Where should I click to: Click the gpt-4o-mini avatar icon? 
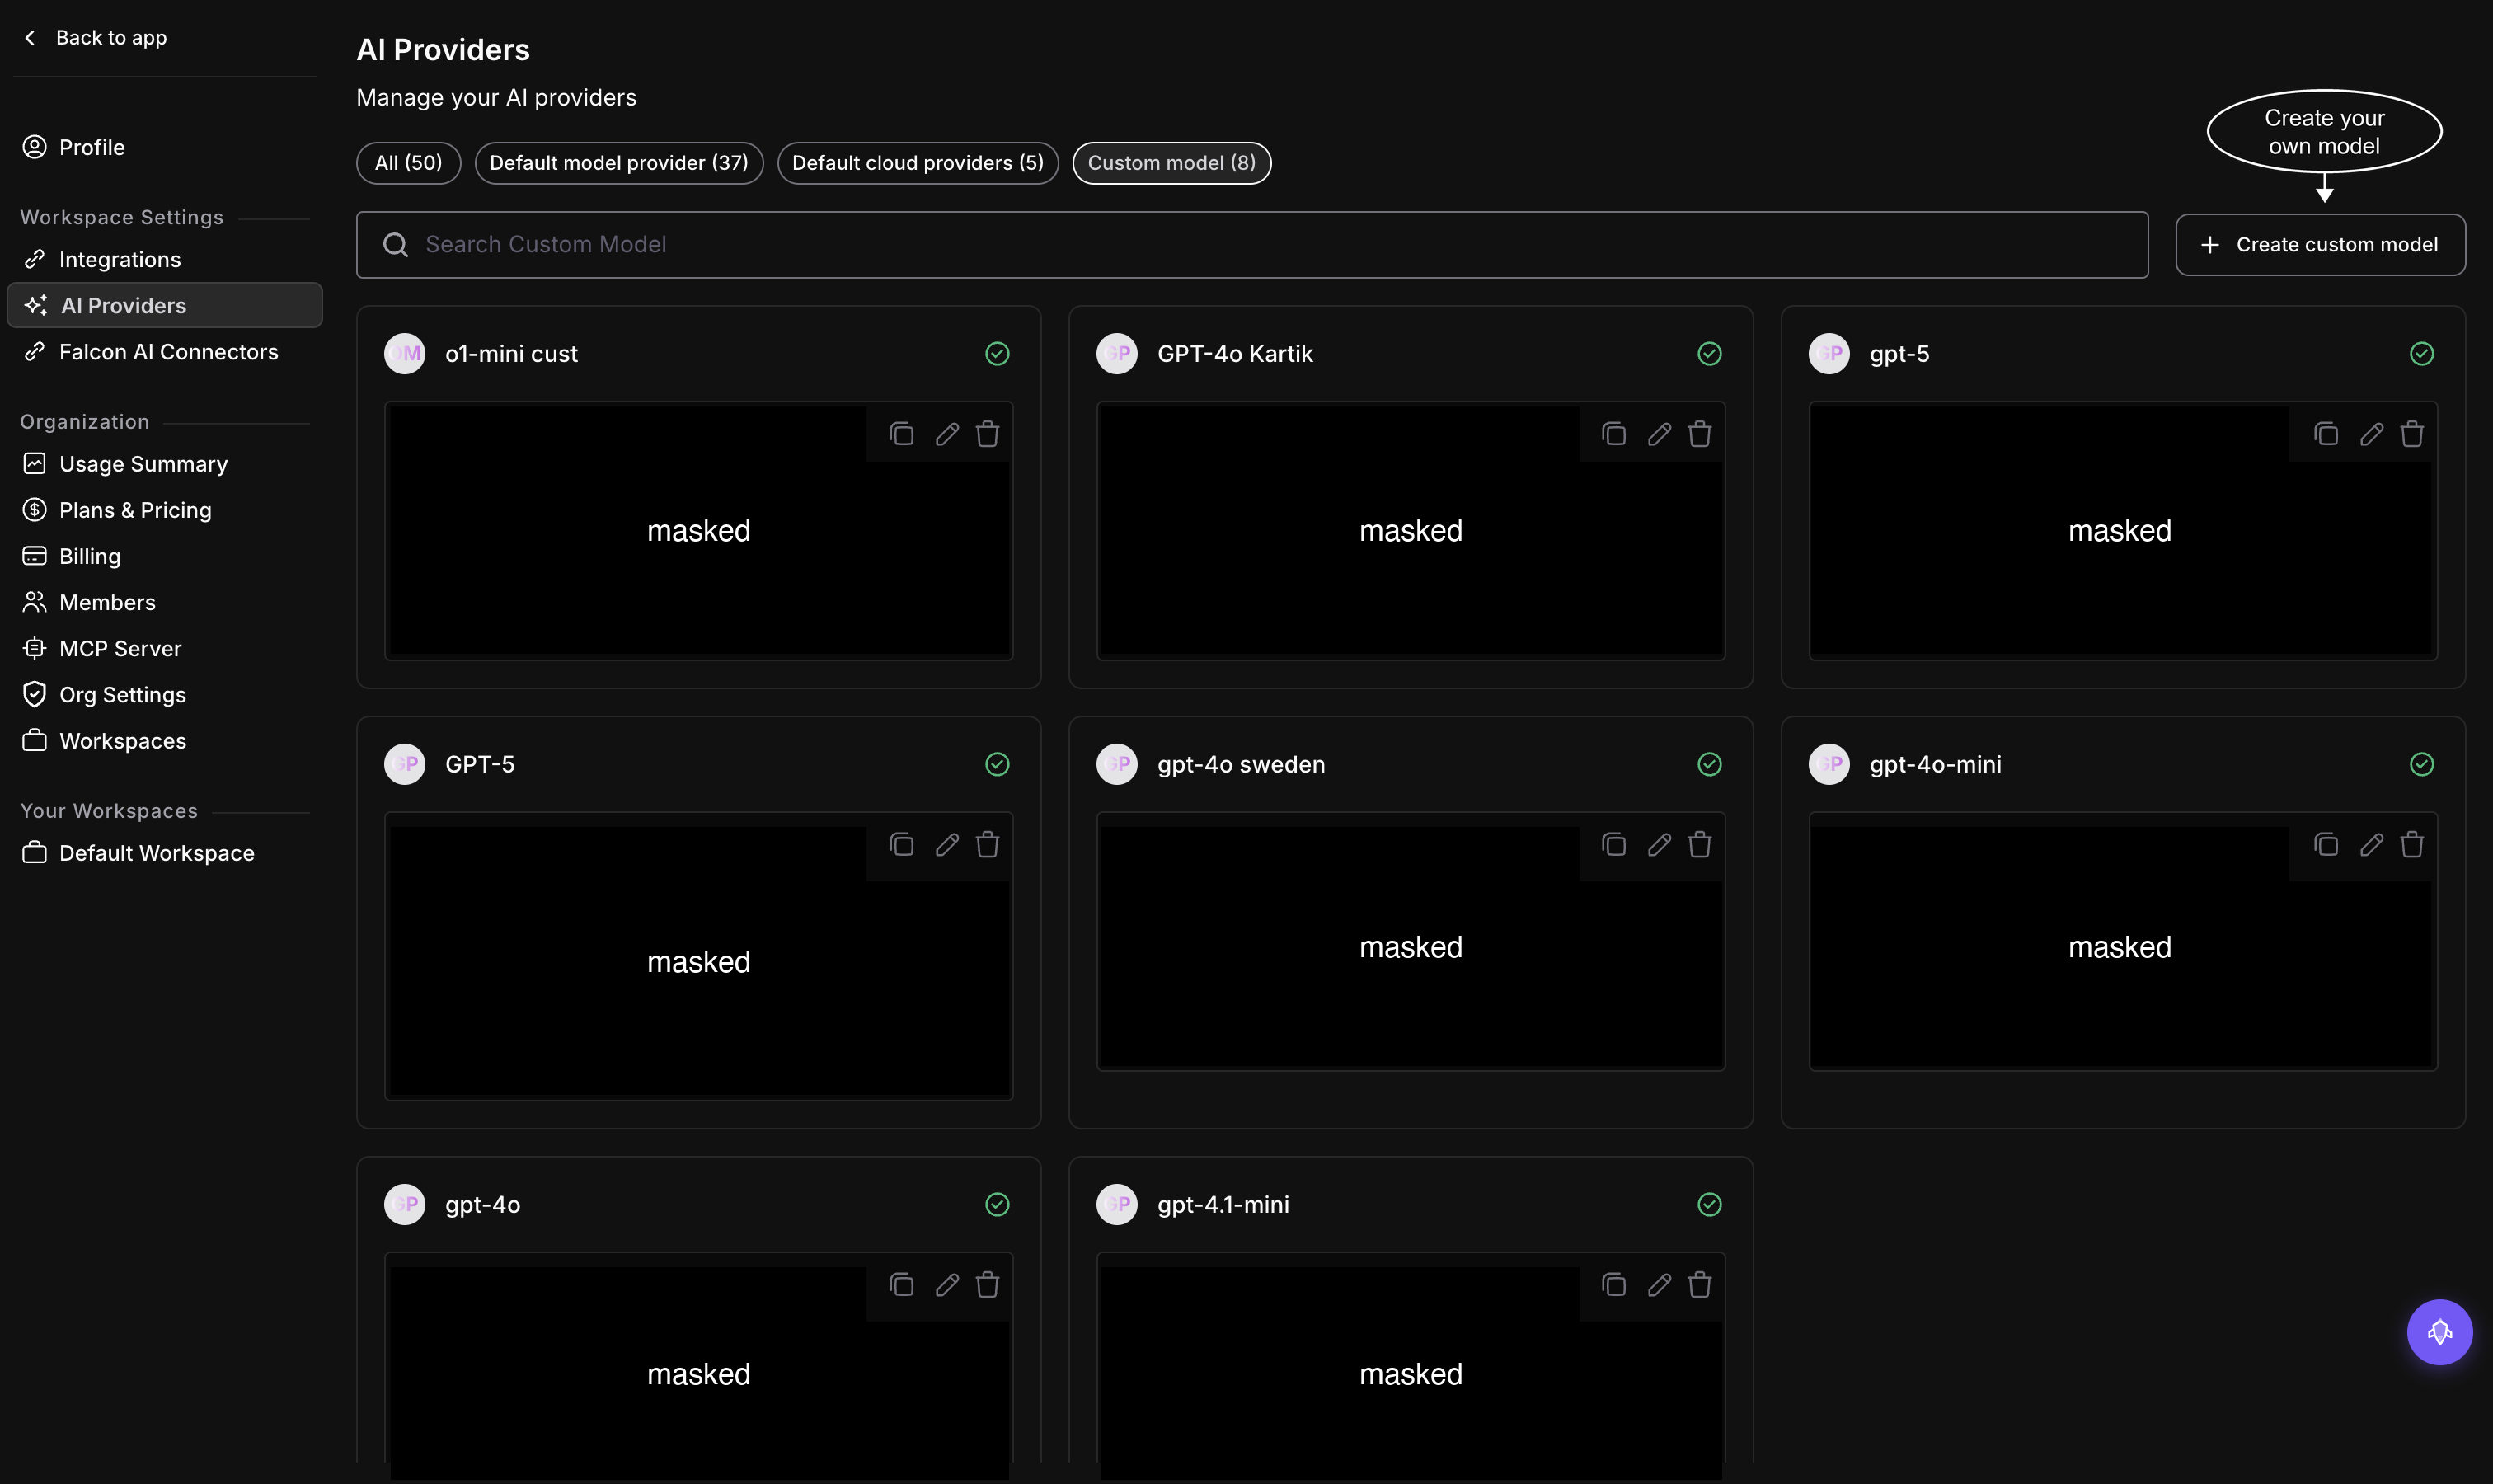pos(1829,765)
